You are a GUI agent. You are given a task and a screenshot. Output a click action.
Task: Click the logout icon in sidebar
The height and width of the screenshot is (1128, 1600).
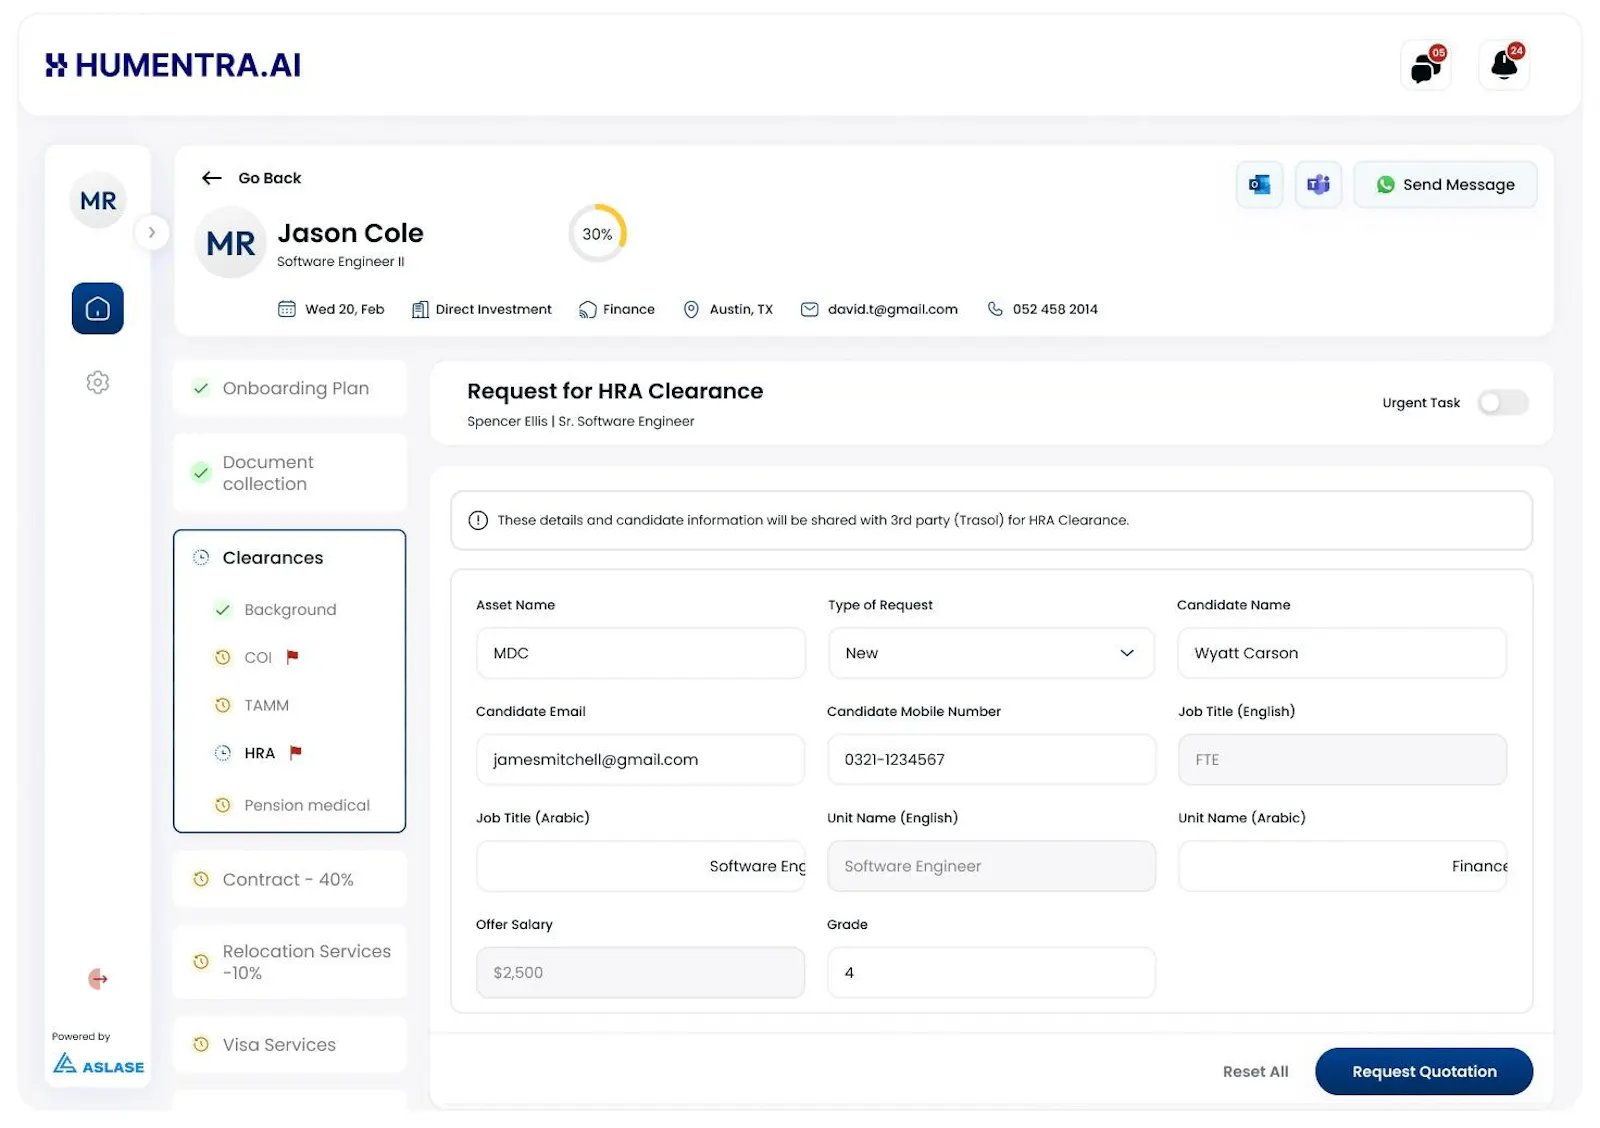(x=98, y=978)
